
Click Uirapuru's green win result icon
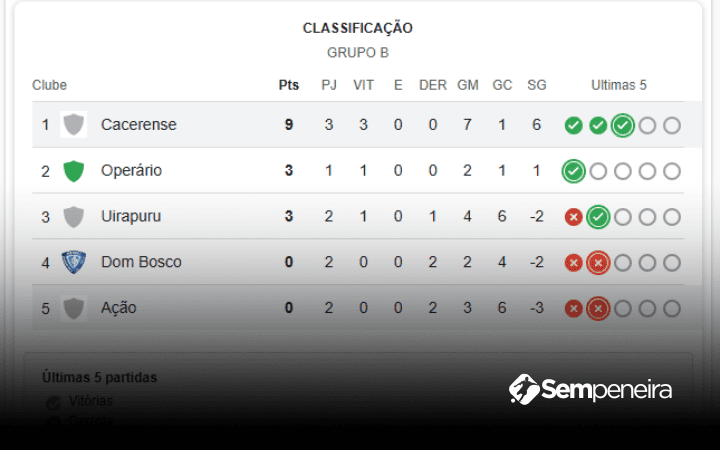pyautogui.click(x=598, y=217)
